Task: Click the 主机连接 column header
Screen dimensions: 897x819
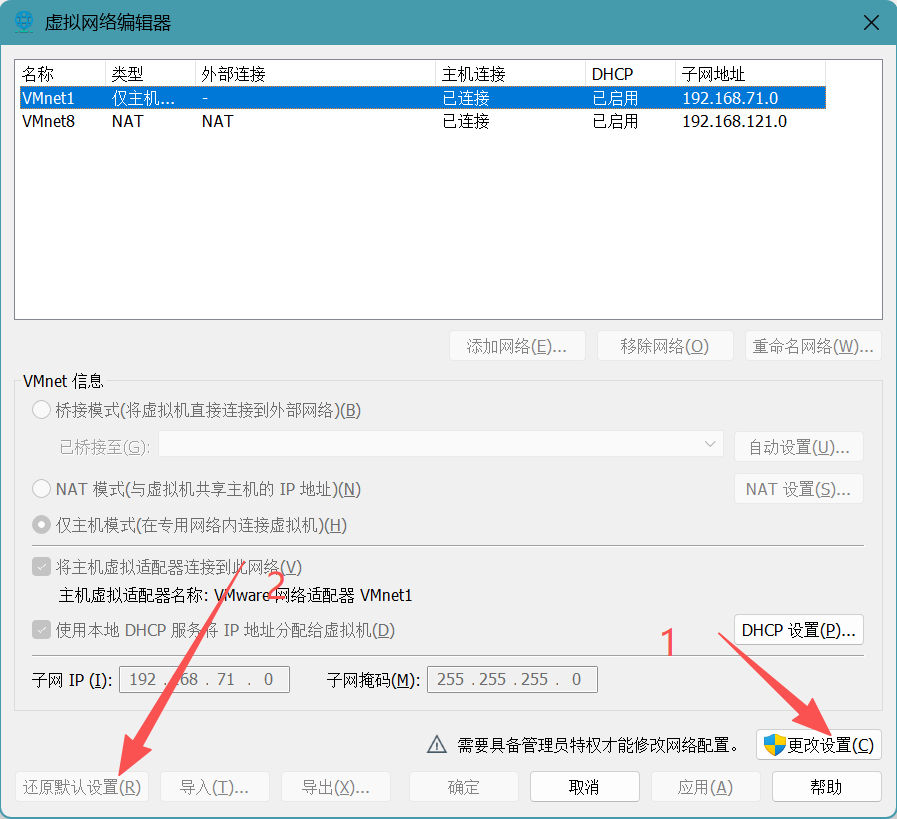Action: tap(510, 74)
